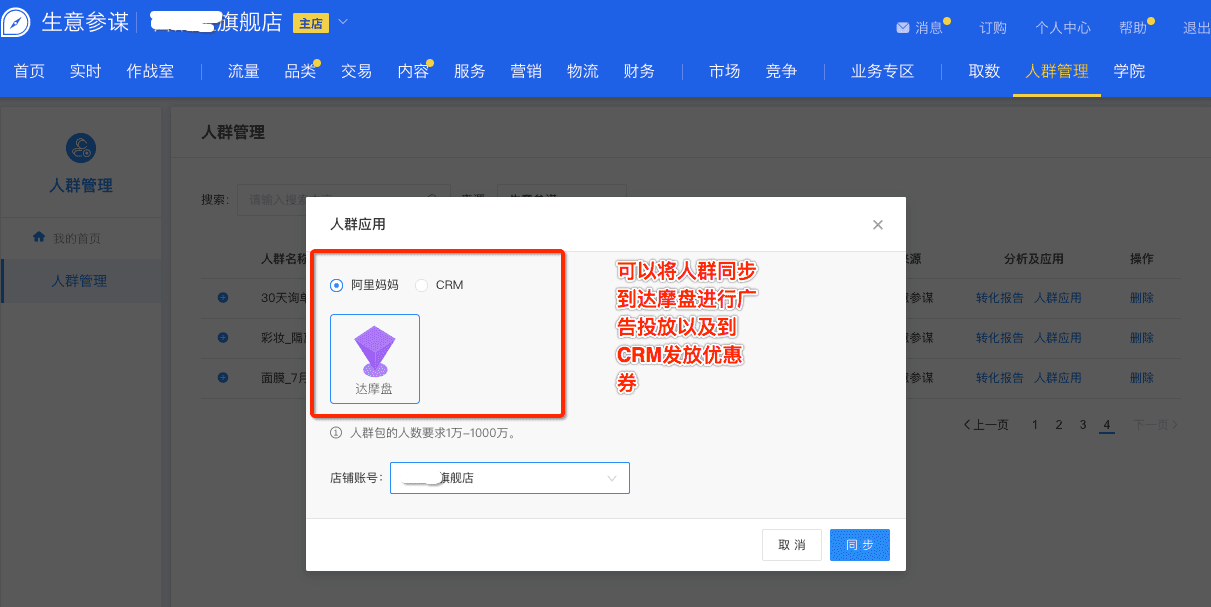Go to pagination page 2
This screenshot has width=1211, height=607.
coord(1059,425)
